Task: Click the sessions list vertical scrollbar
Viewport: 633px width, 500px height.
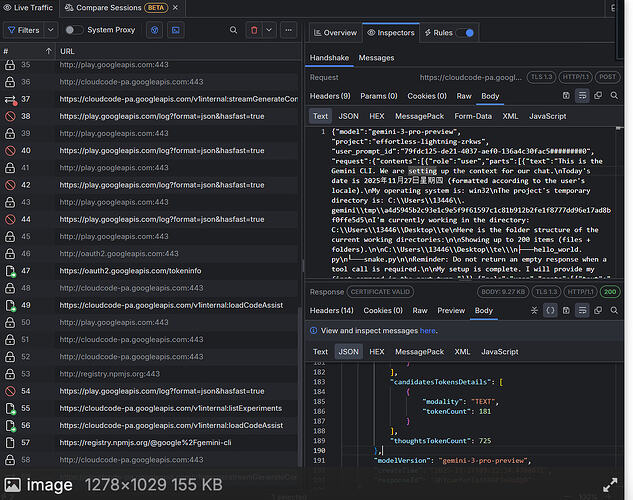Action: [300, 387]
